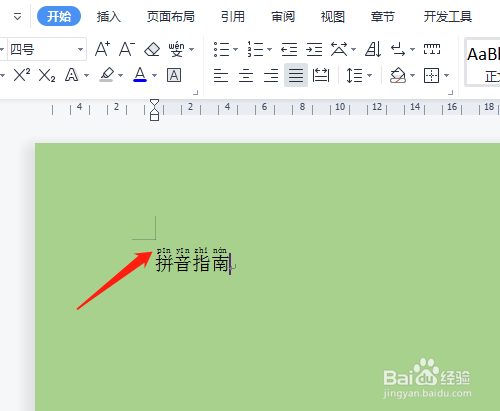Expand highlight color dropdown arrow
The image size is (500, 411).
coord(121,76)
